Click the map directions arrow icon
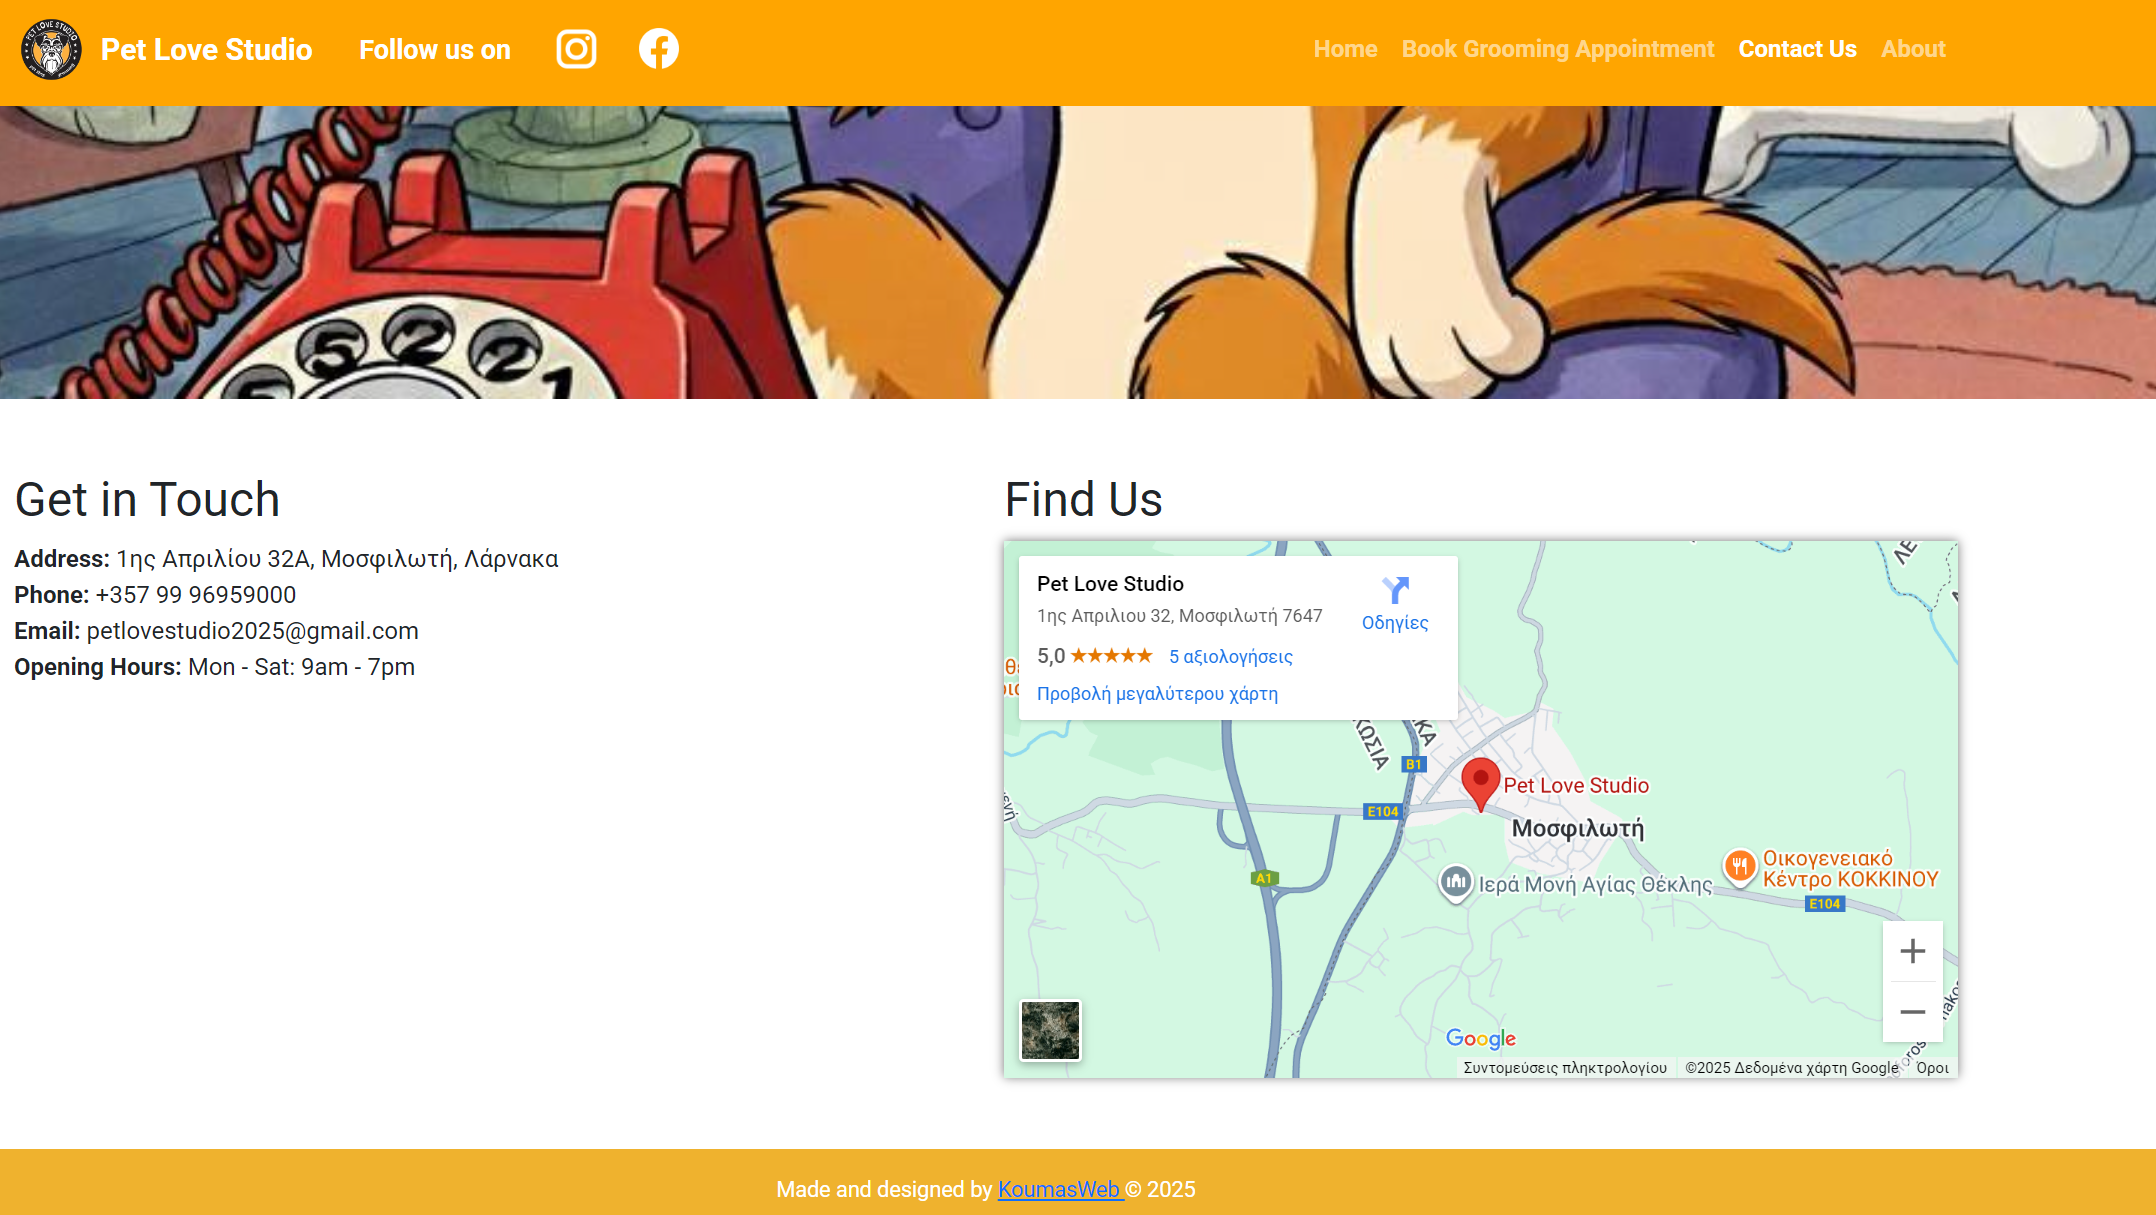 1395,589
